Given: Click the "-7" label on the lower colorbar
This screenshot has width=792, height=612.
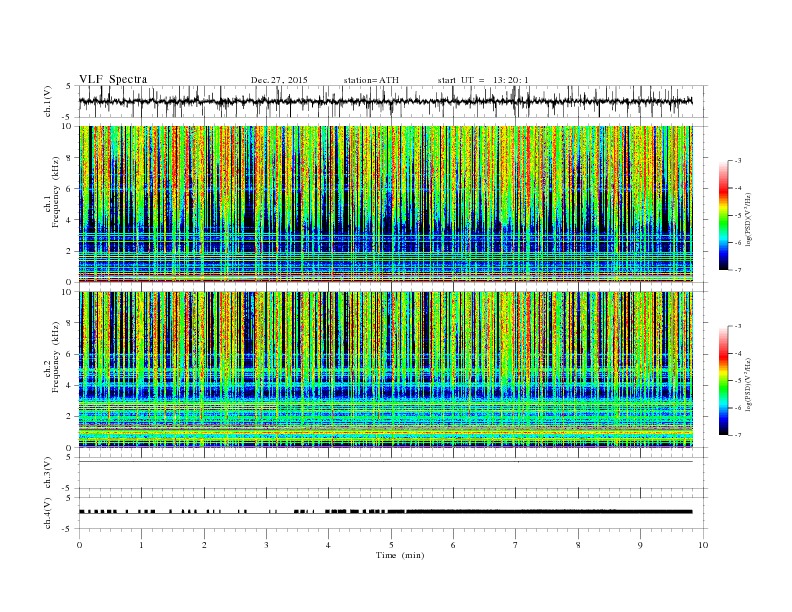Looking at the screenshot, I should [x=738, y=435].
